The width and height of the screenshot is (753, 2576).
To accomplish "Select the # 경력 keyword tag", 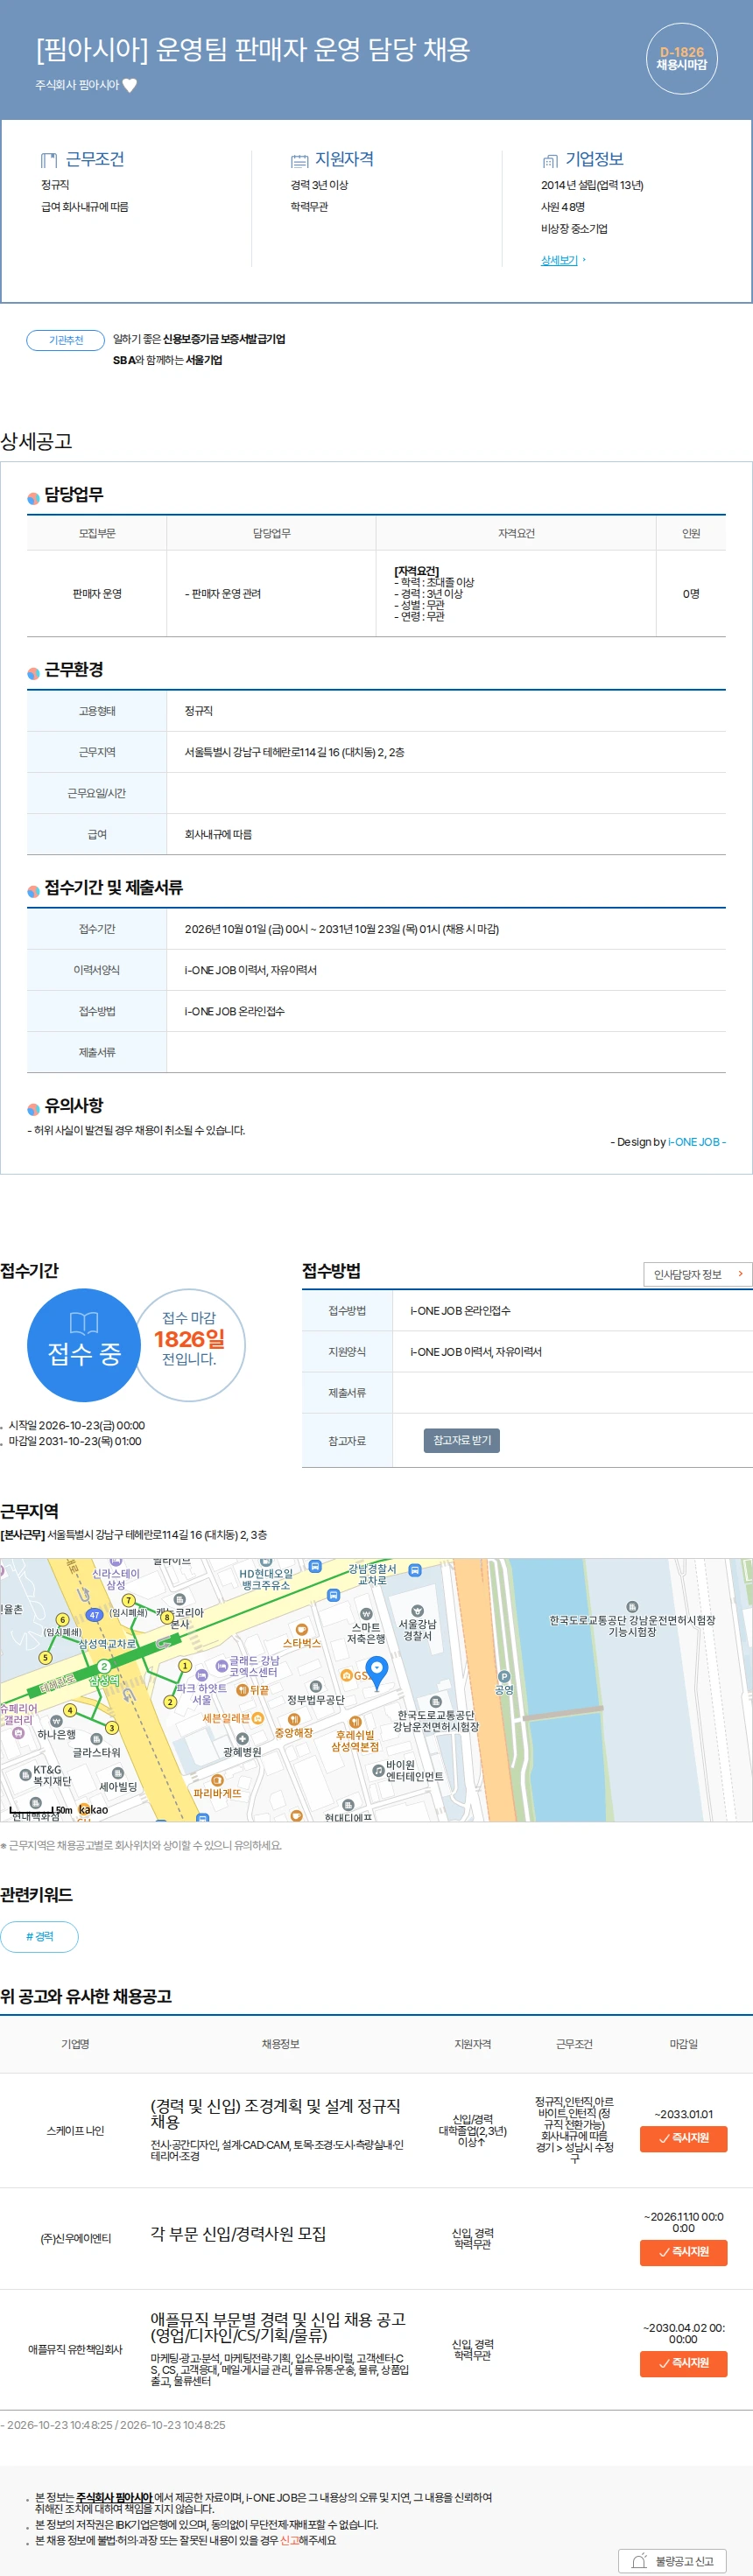I will 39,1936.
